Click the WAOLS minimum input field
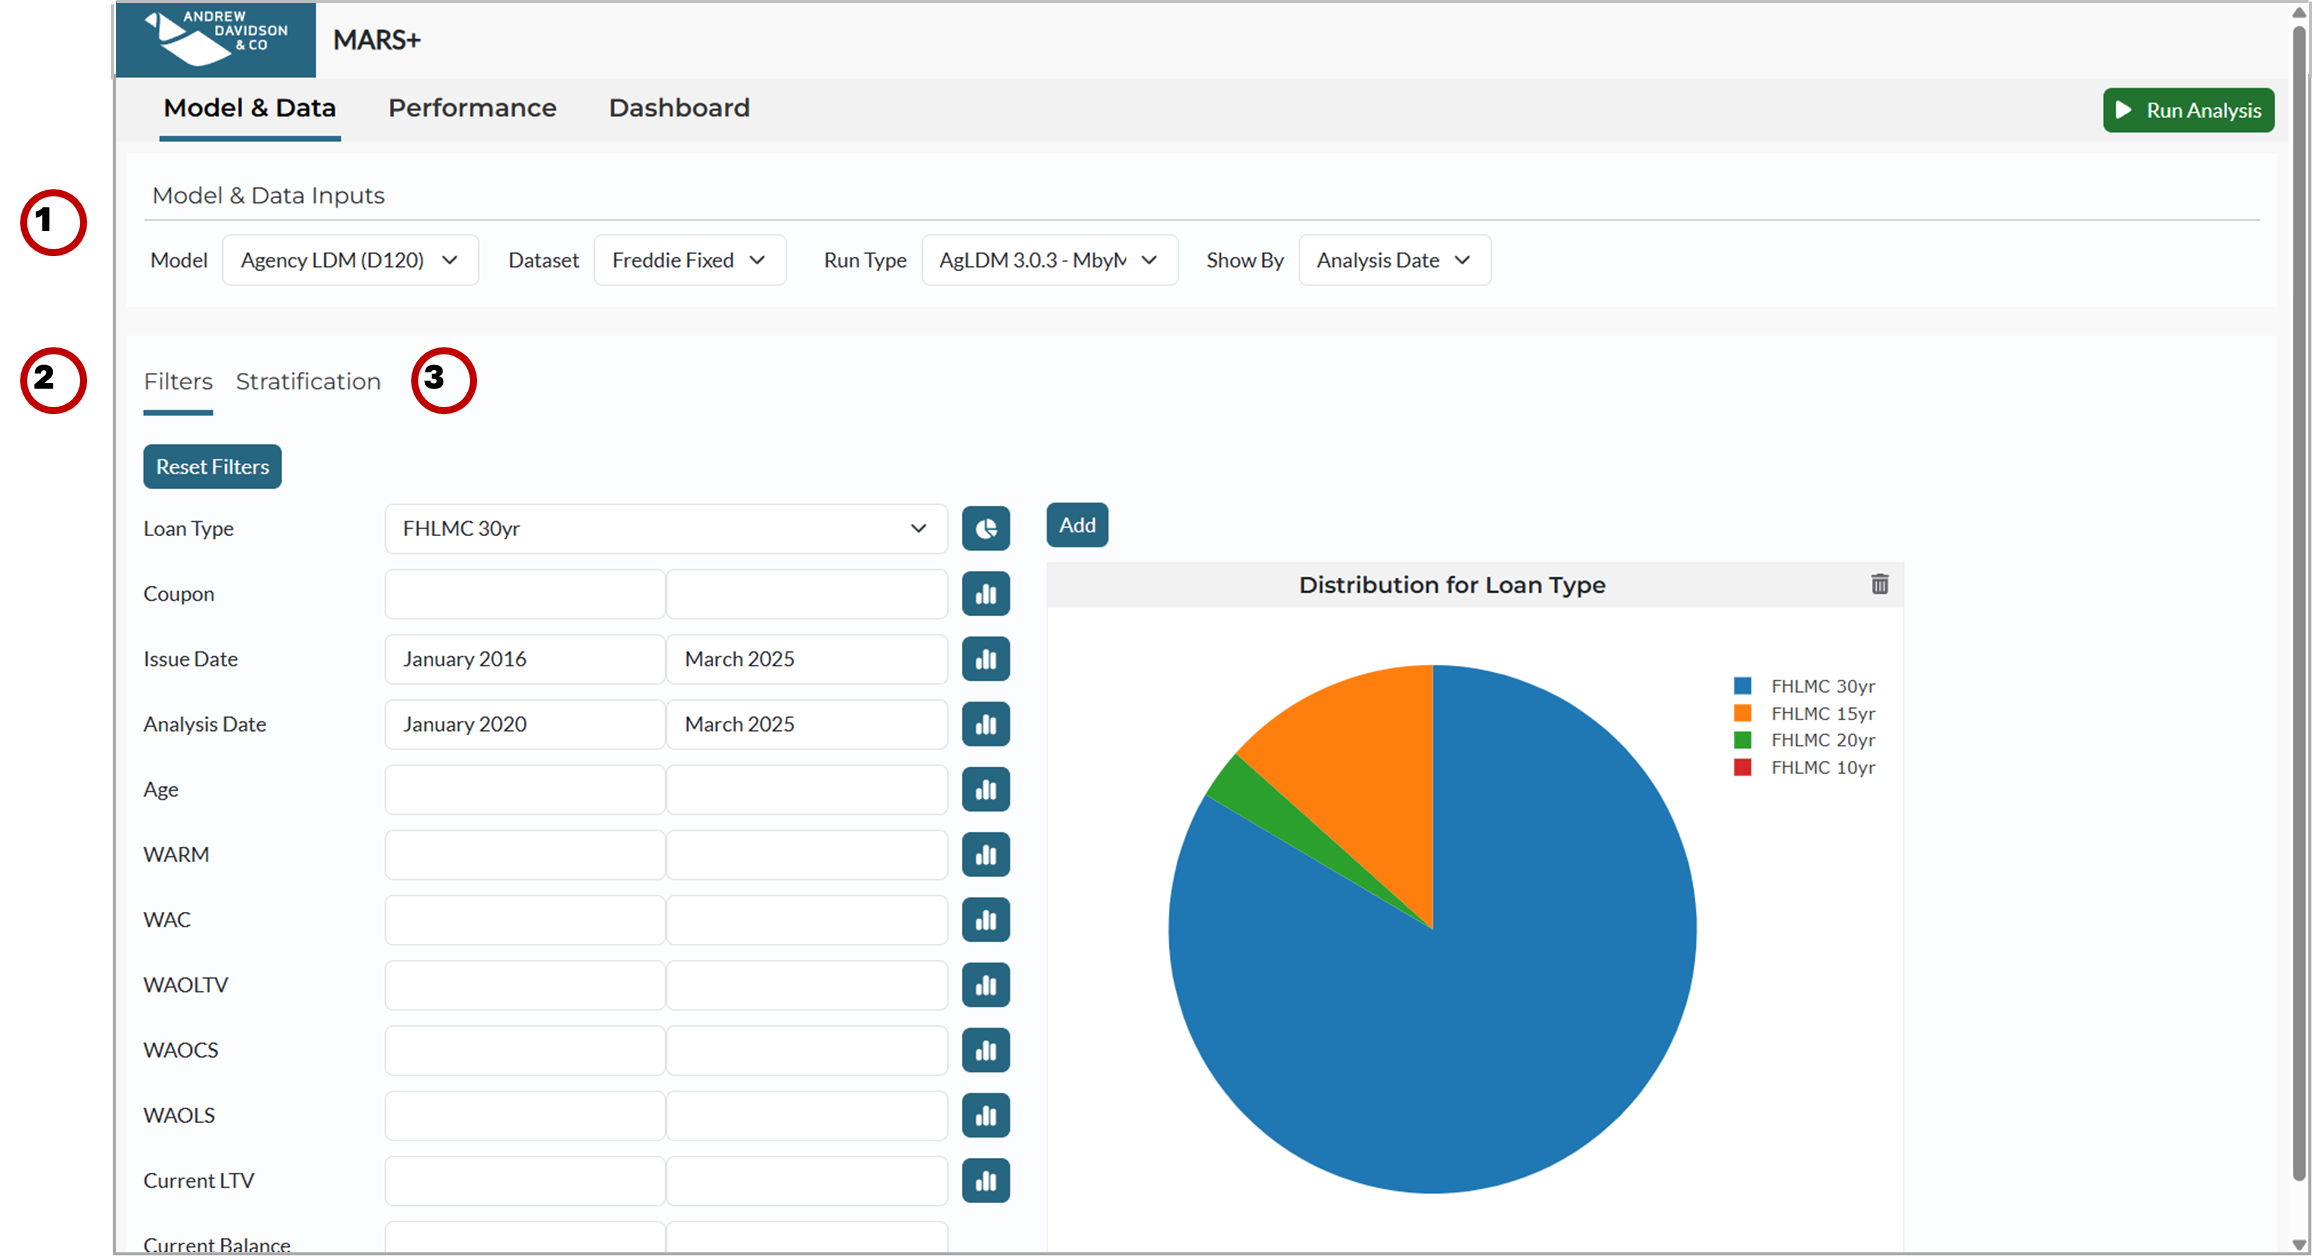Viewport: 2312px width, 1256px height. [x=525, y=1115]
